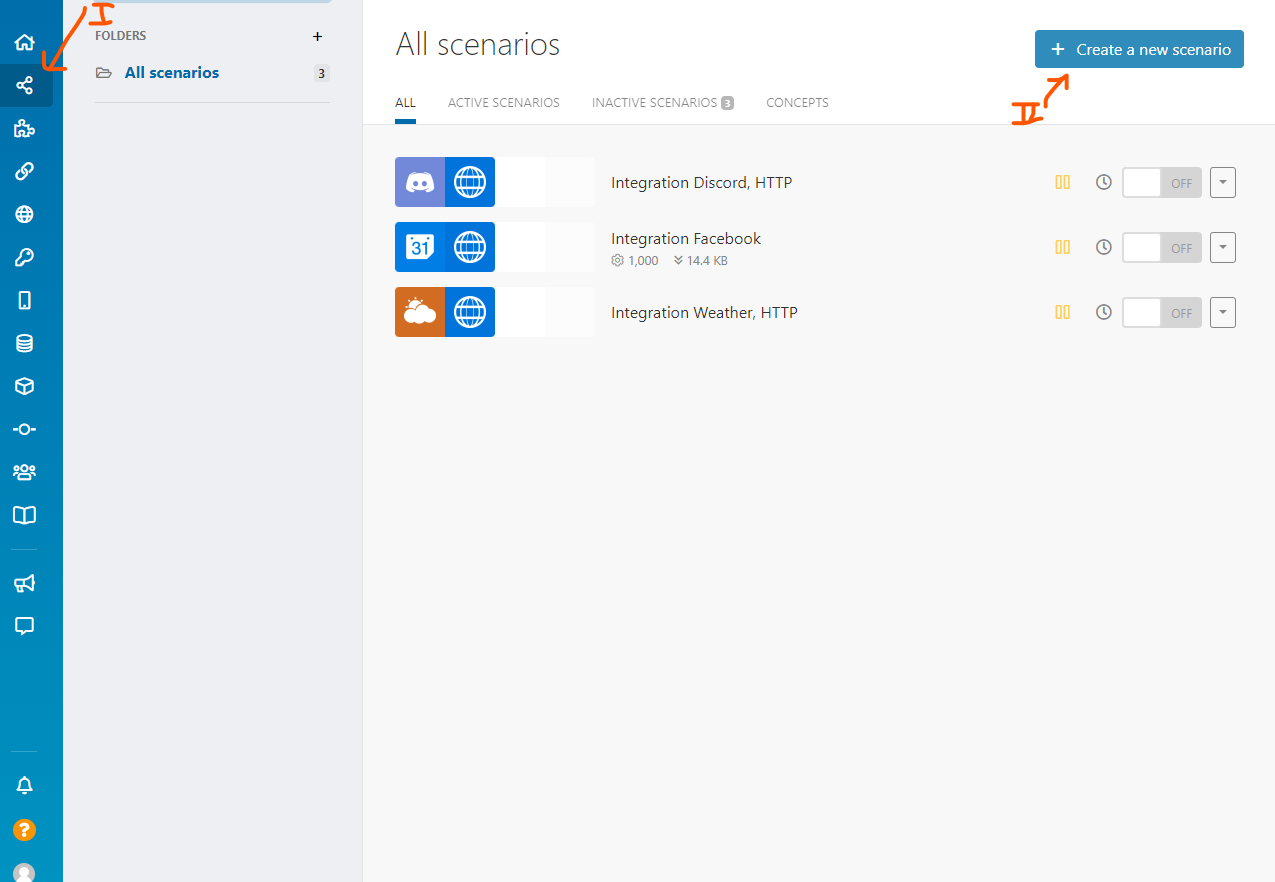Image resolution: width=1275 pixels, height=882 pixels.
Task: Toggle the Integration Discord, HTTP scenario on
Action: (x=1161, y=183)
